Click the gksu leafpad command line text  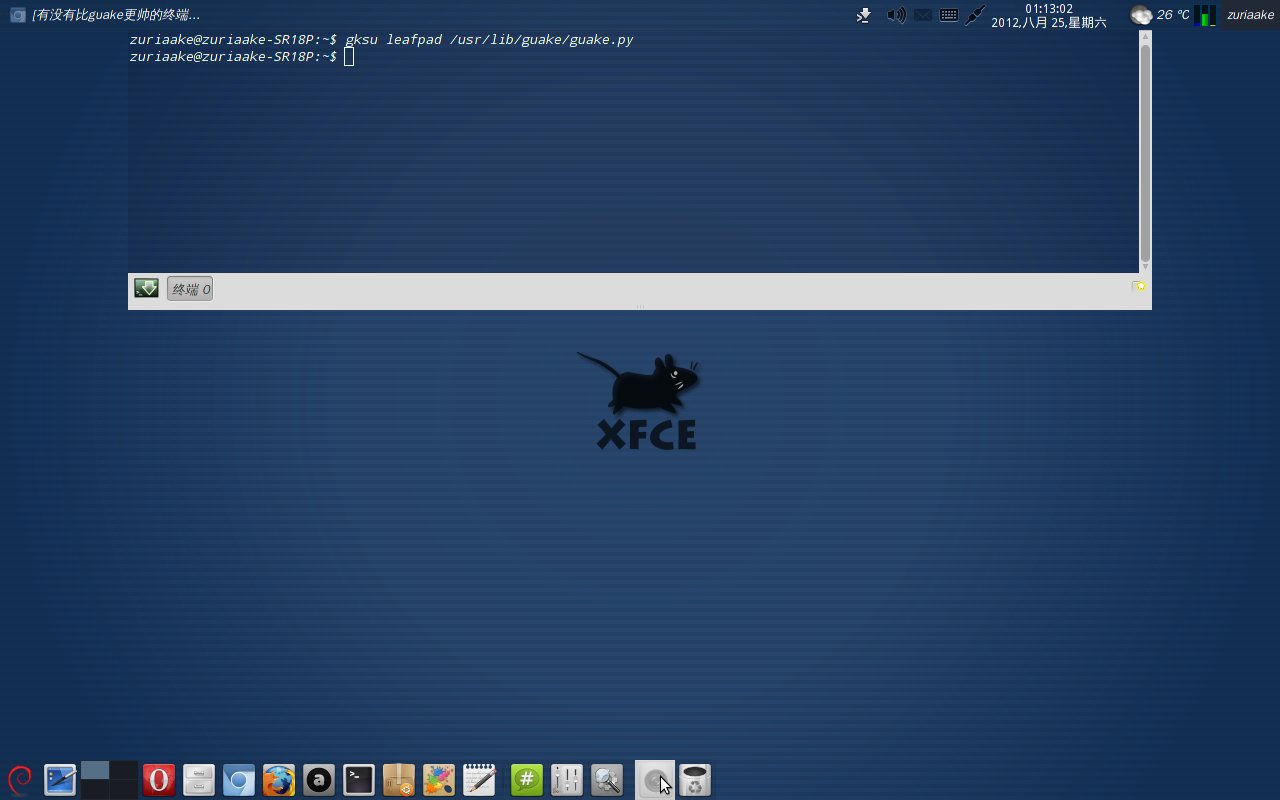pyautogui.click(x=489, y=40)
